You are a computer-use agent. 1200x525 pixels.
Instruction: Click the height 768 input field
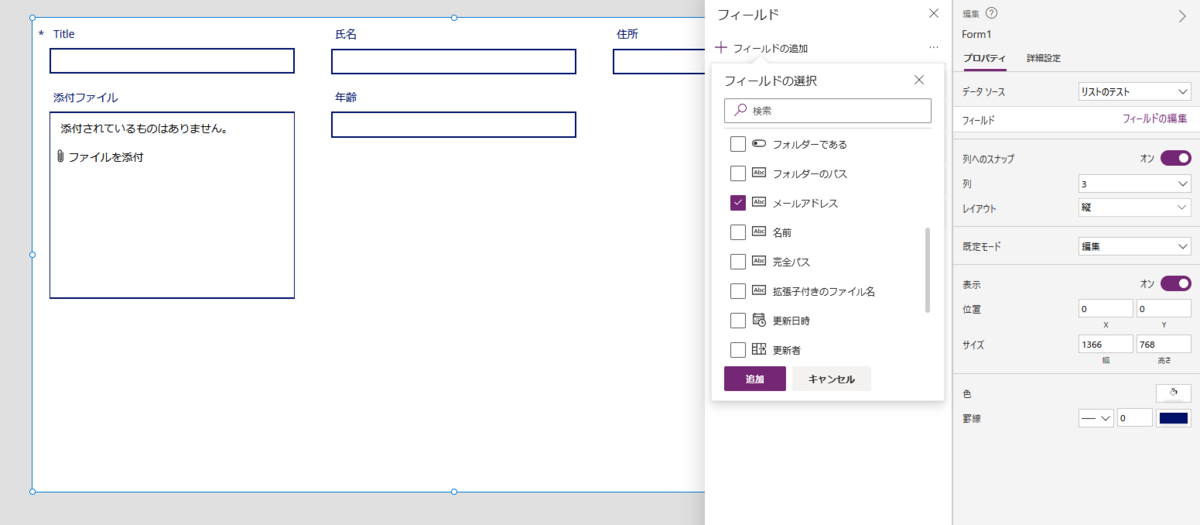pyautogui.click(x=1164, y=344)
